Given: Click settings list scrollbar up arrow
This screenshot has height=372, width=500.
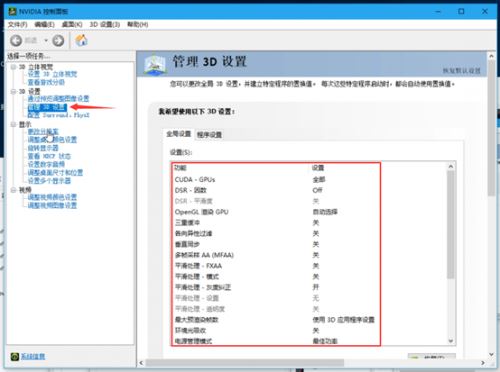Looking at the screenshot, I should [x=451, y=166].
